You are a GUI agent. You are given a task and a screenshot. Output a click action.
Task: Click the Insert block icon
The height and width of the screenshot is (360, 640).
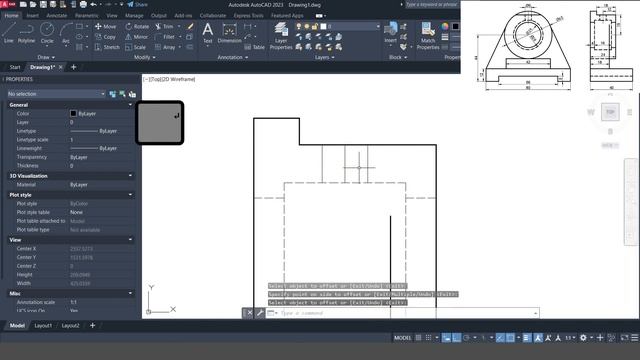coord(391,33)
